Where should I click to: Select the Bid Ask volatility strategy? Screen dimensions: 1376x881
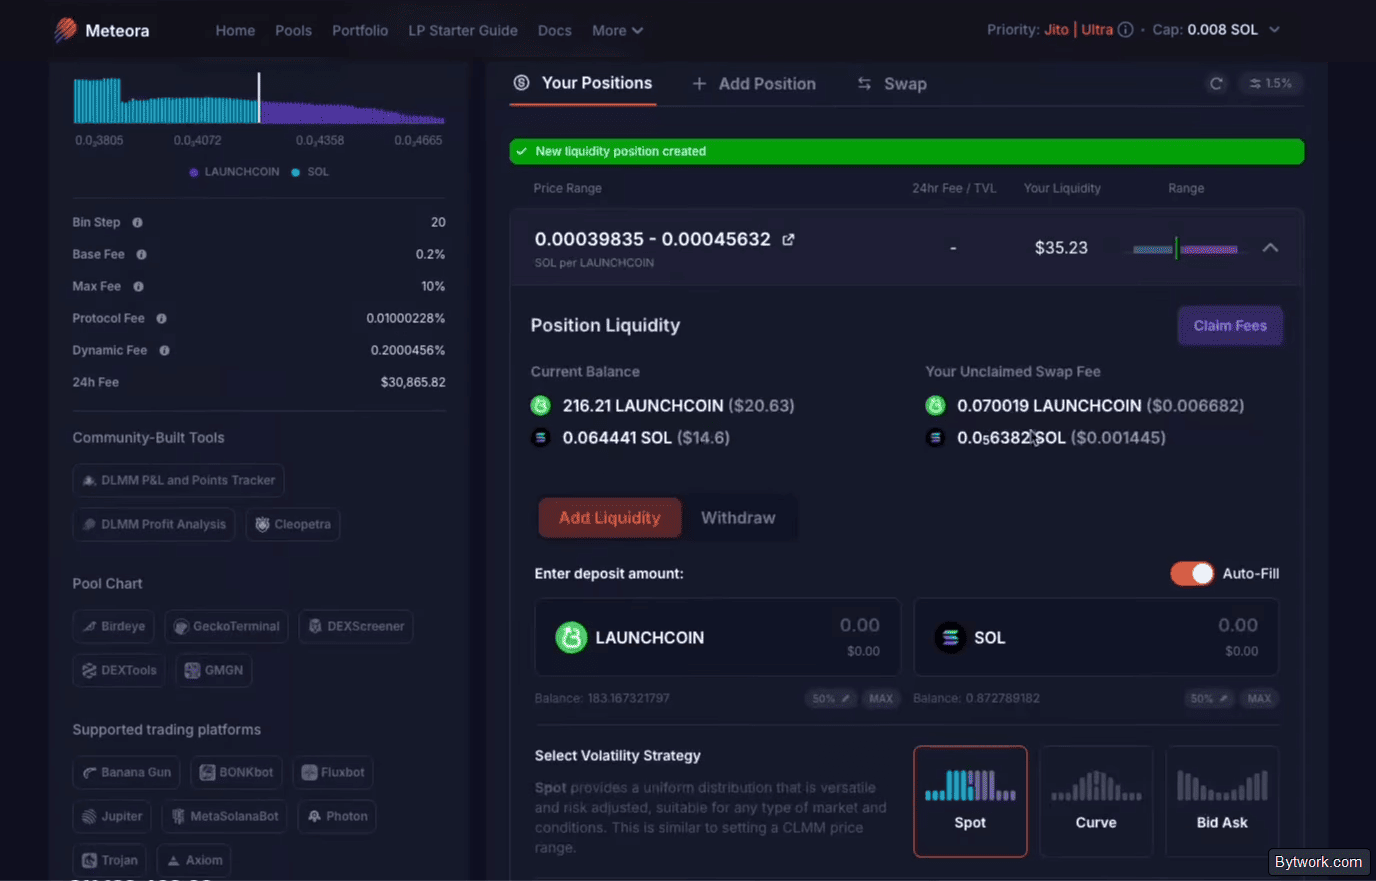tap(1222, 801)
